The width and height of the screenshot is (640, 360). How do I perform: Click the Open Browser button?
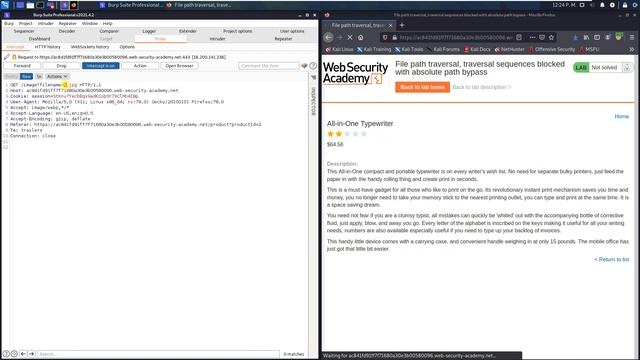click(x=179, y=66)
